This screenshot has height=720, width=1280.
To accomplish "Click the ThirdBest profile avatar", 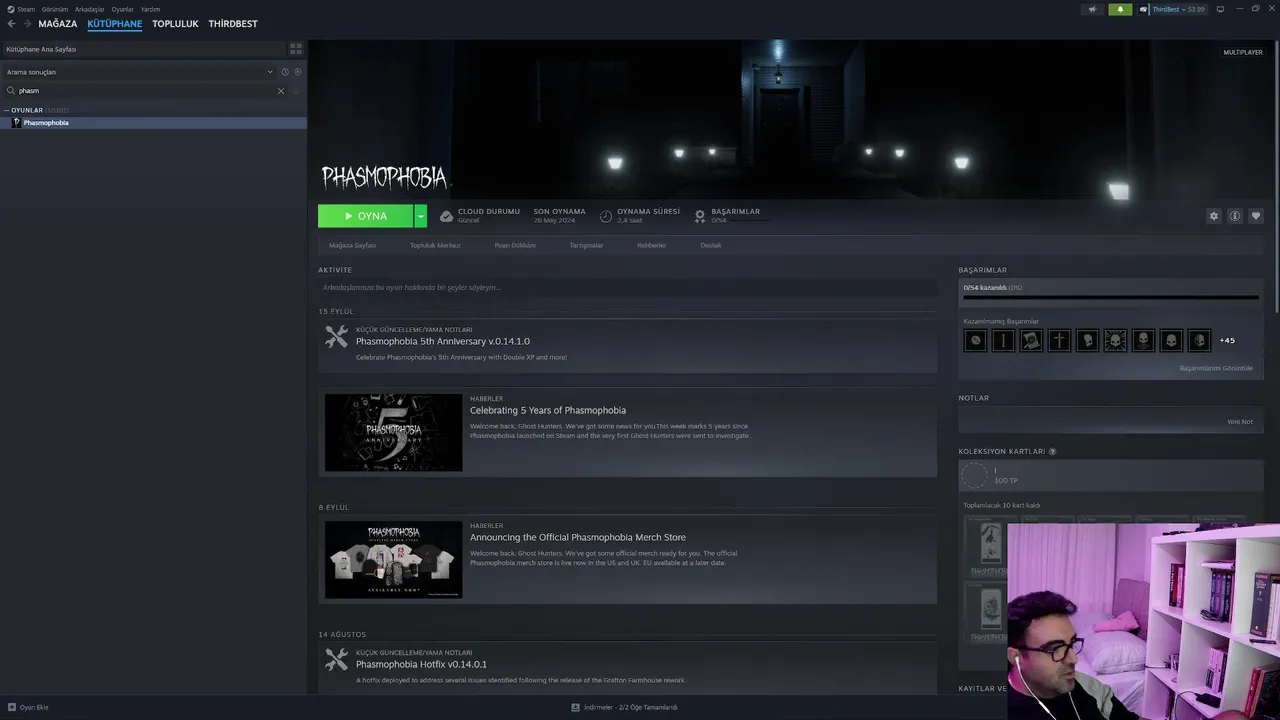I will (1144, 9).
